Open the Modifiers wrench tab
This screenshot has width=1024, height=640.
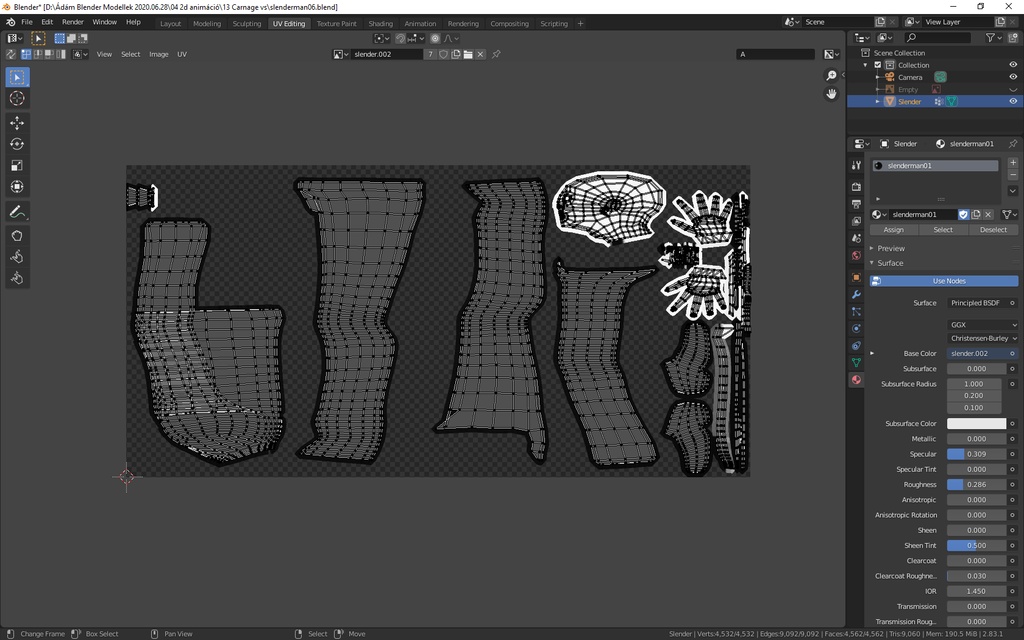[x=856, y=295]
